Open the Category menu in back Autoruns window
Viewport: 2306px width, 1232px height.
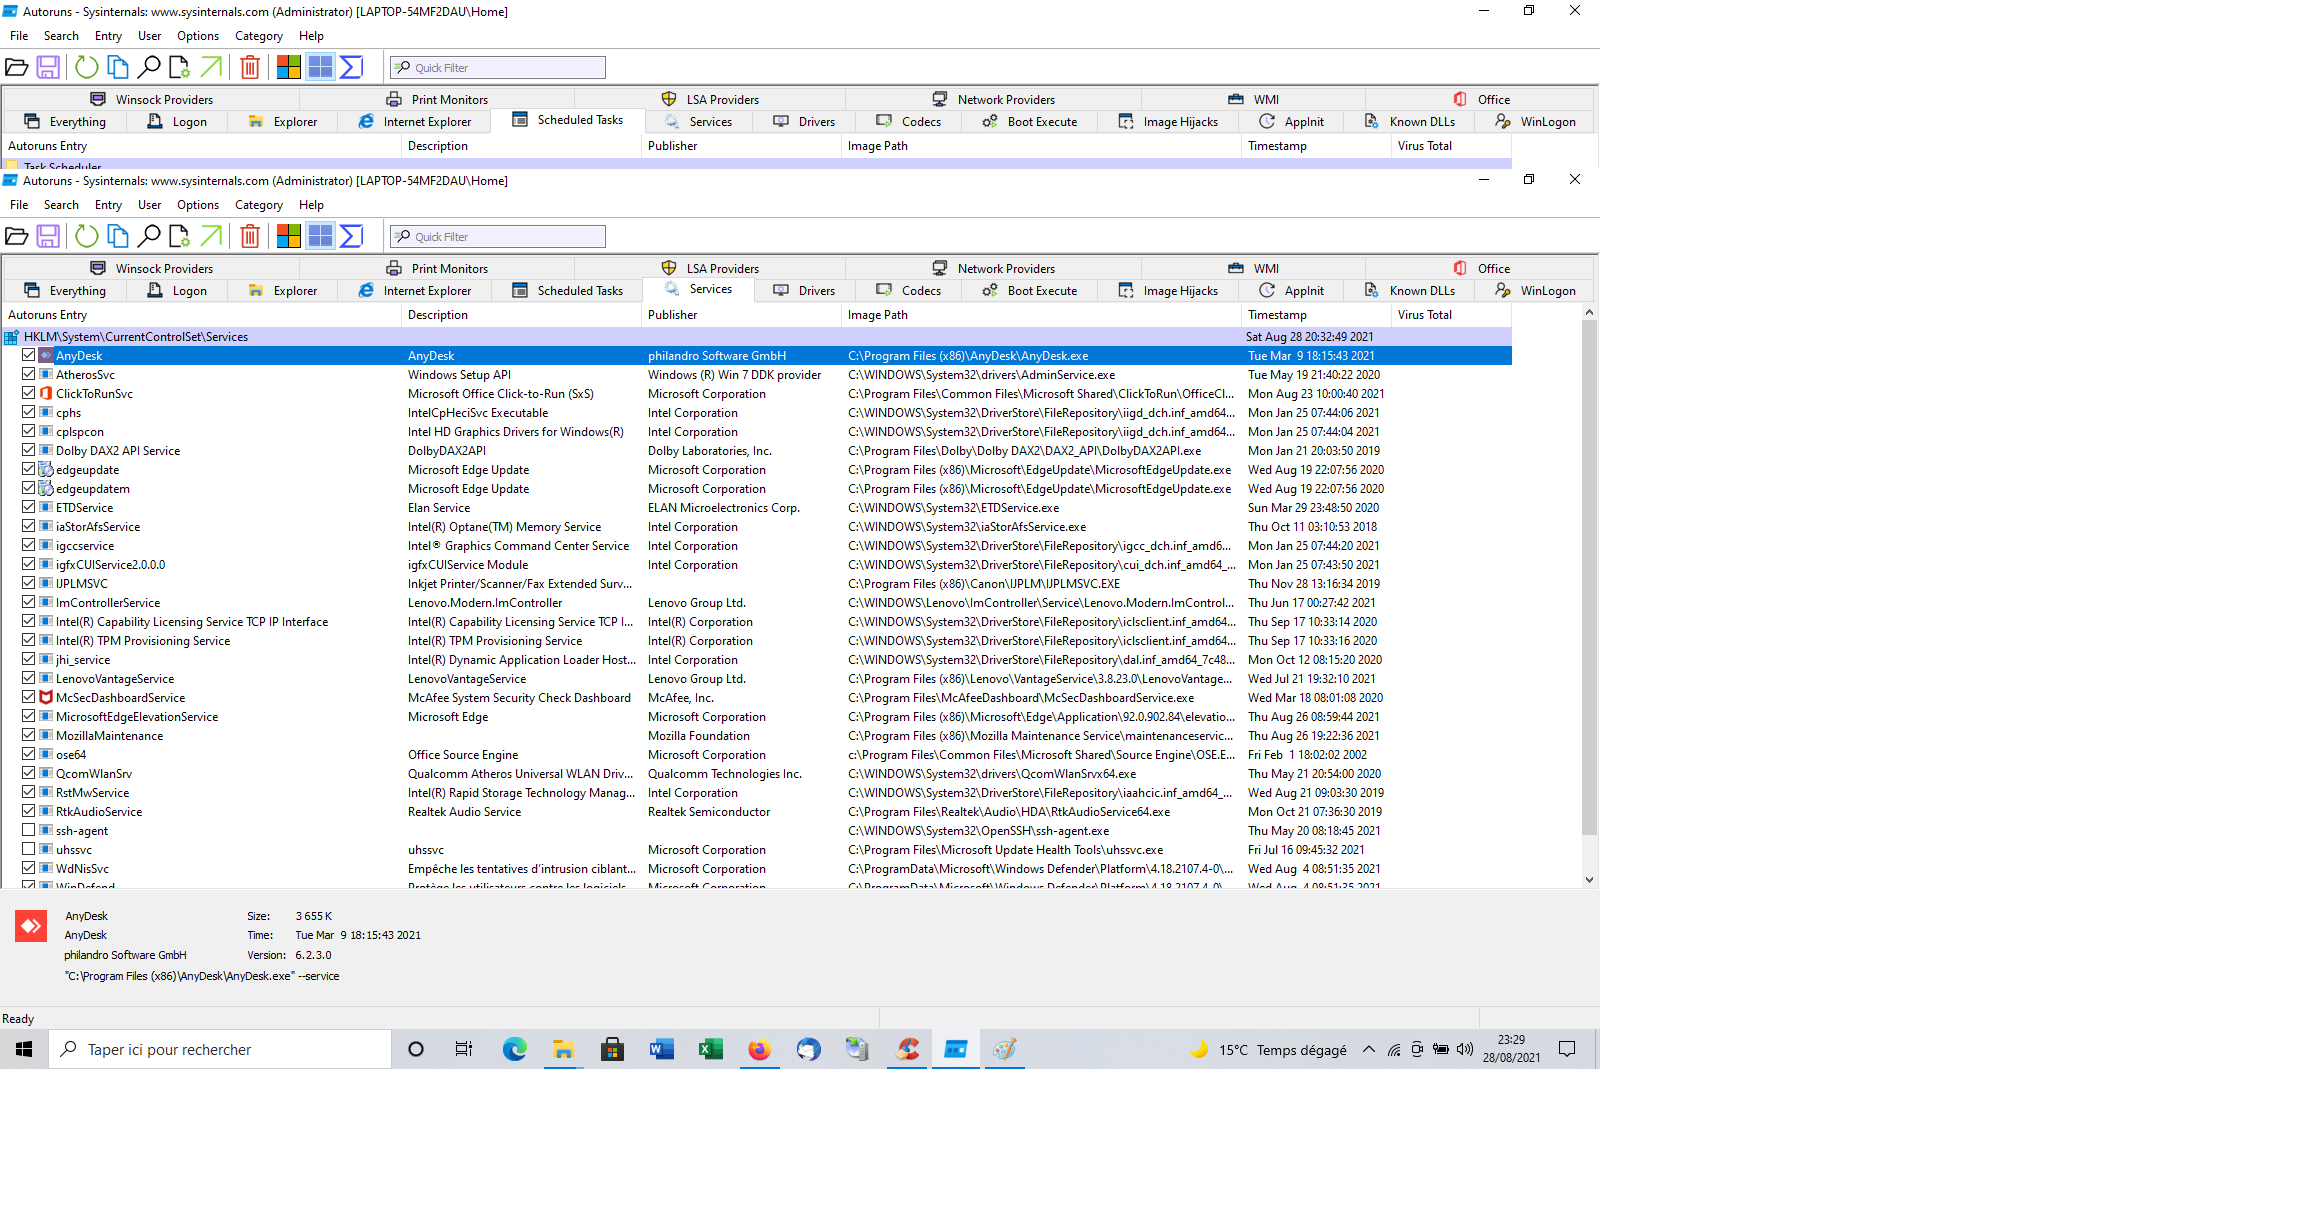259,36
